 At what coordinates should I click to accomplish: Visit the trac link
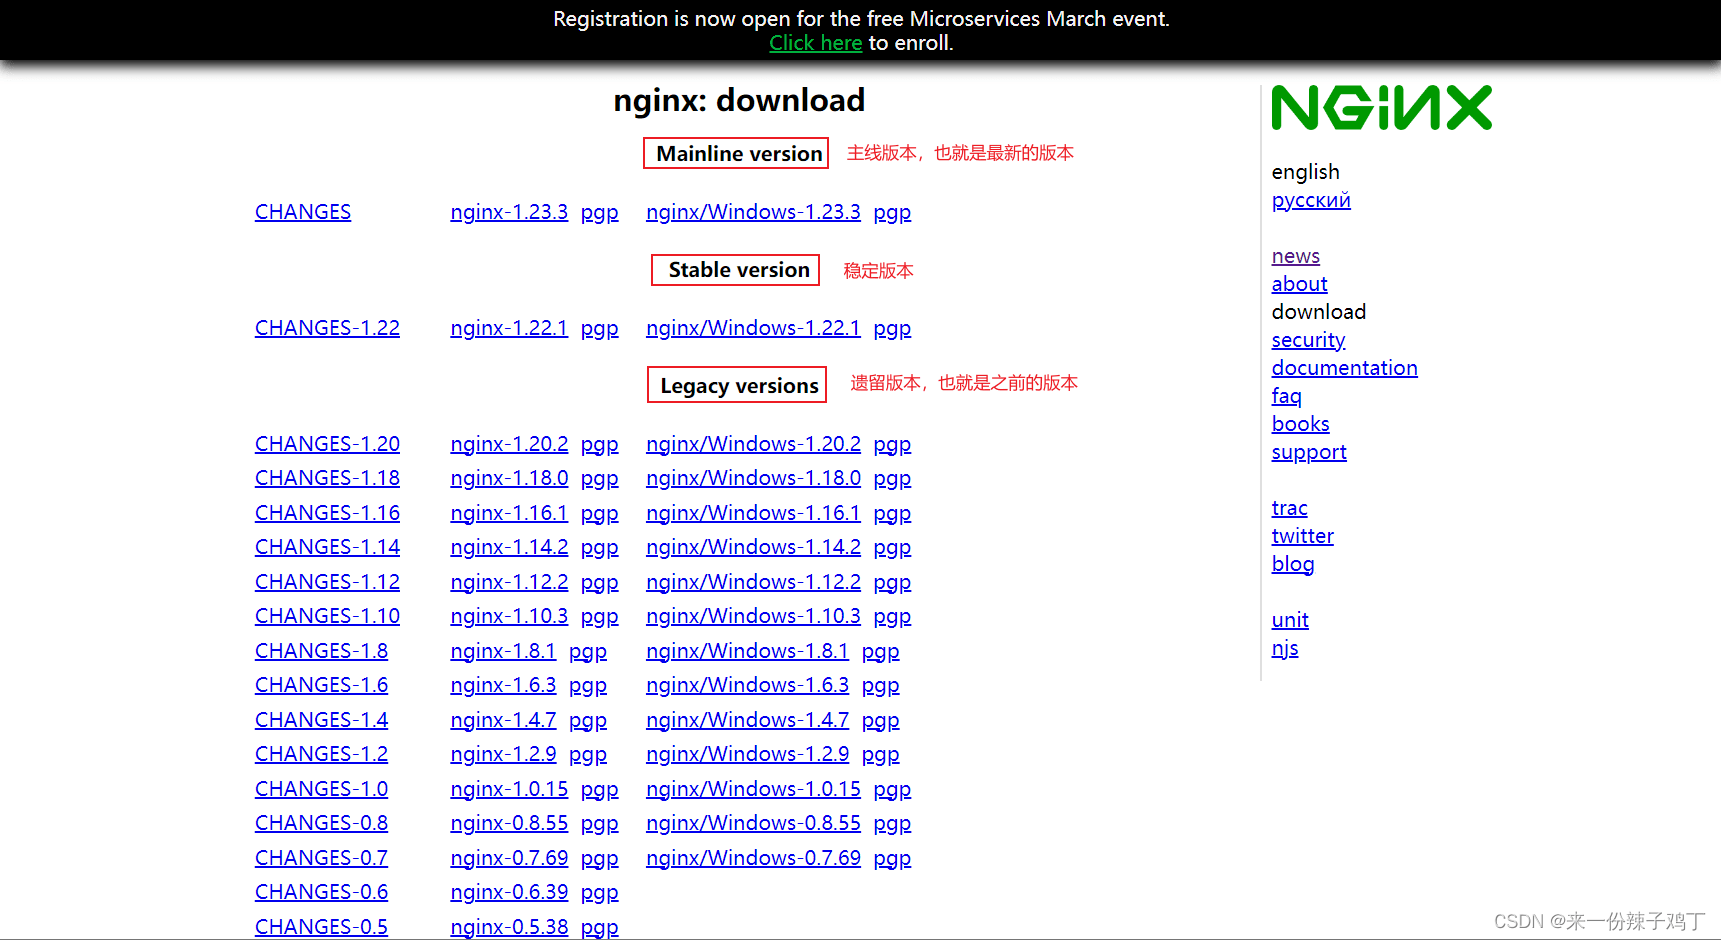point(1289,508)
